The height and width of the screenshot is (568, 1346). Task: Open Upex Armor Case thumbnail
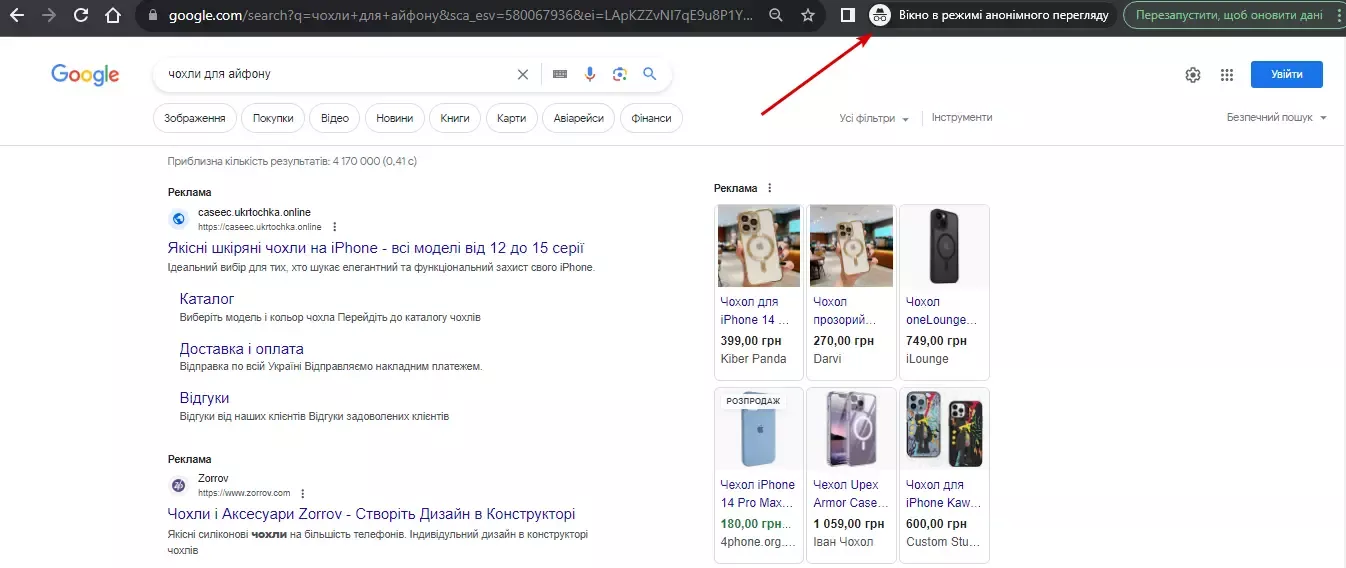[x=851, y=429]
